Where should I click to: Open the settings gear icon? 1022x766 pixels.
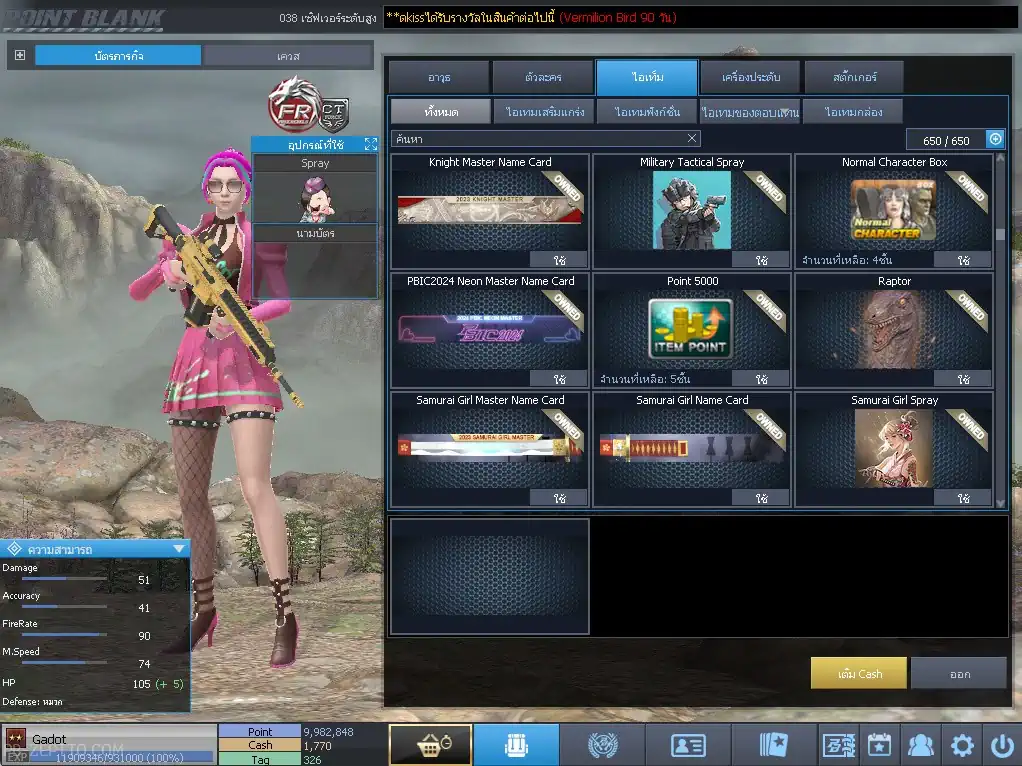tap(962, 744)
